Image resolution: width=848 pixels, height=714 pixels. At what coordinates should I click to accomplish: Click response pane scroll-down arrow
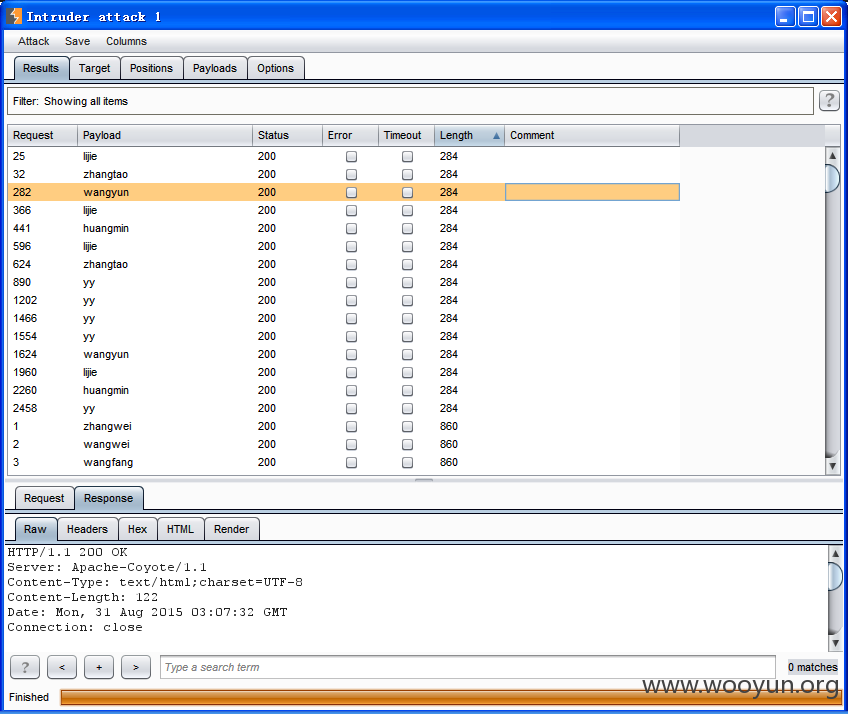(x=835, y=643)
